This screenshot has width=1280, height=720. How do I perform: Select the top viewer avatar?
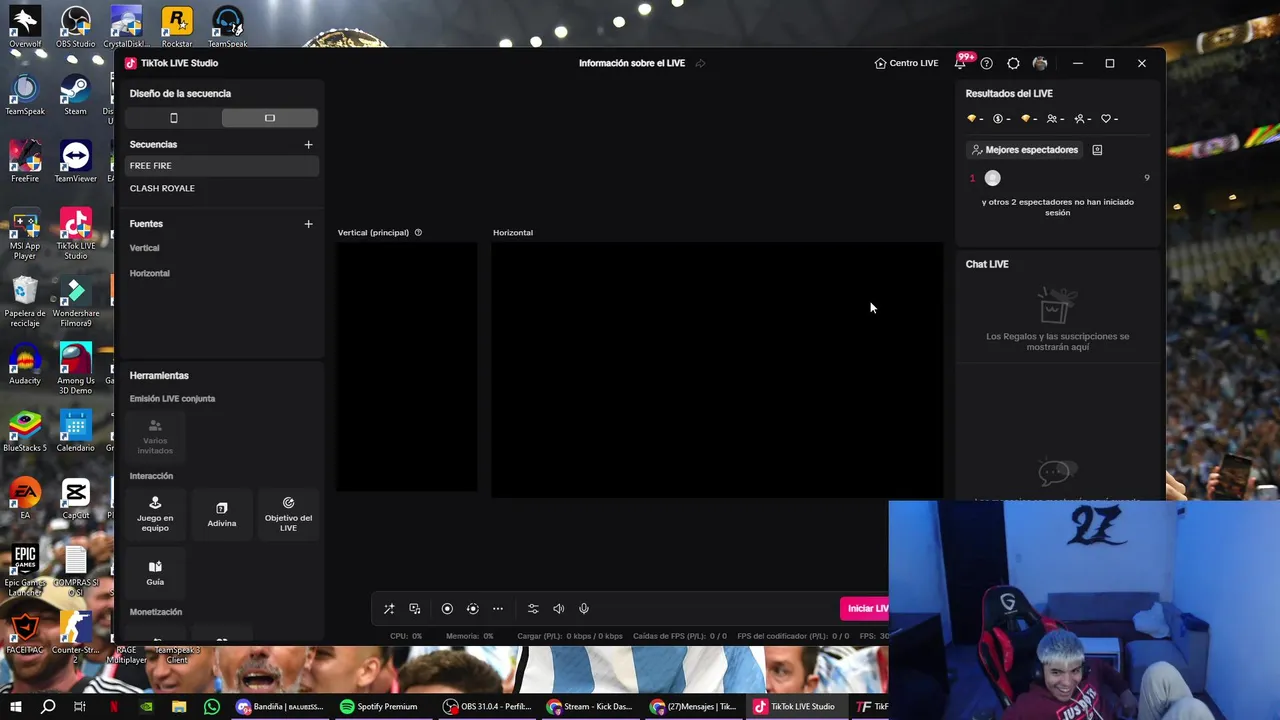pos(992,178)
